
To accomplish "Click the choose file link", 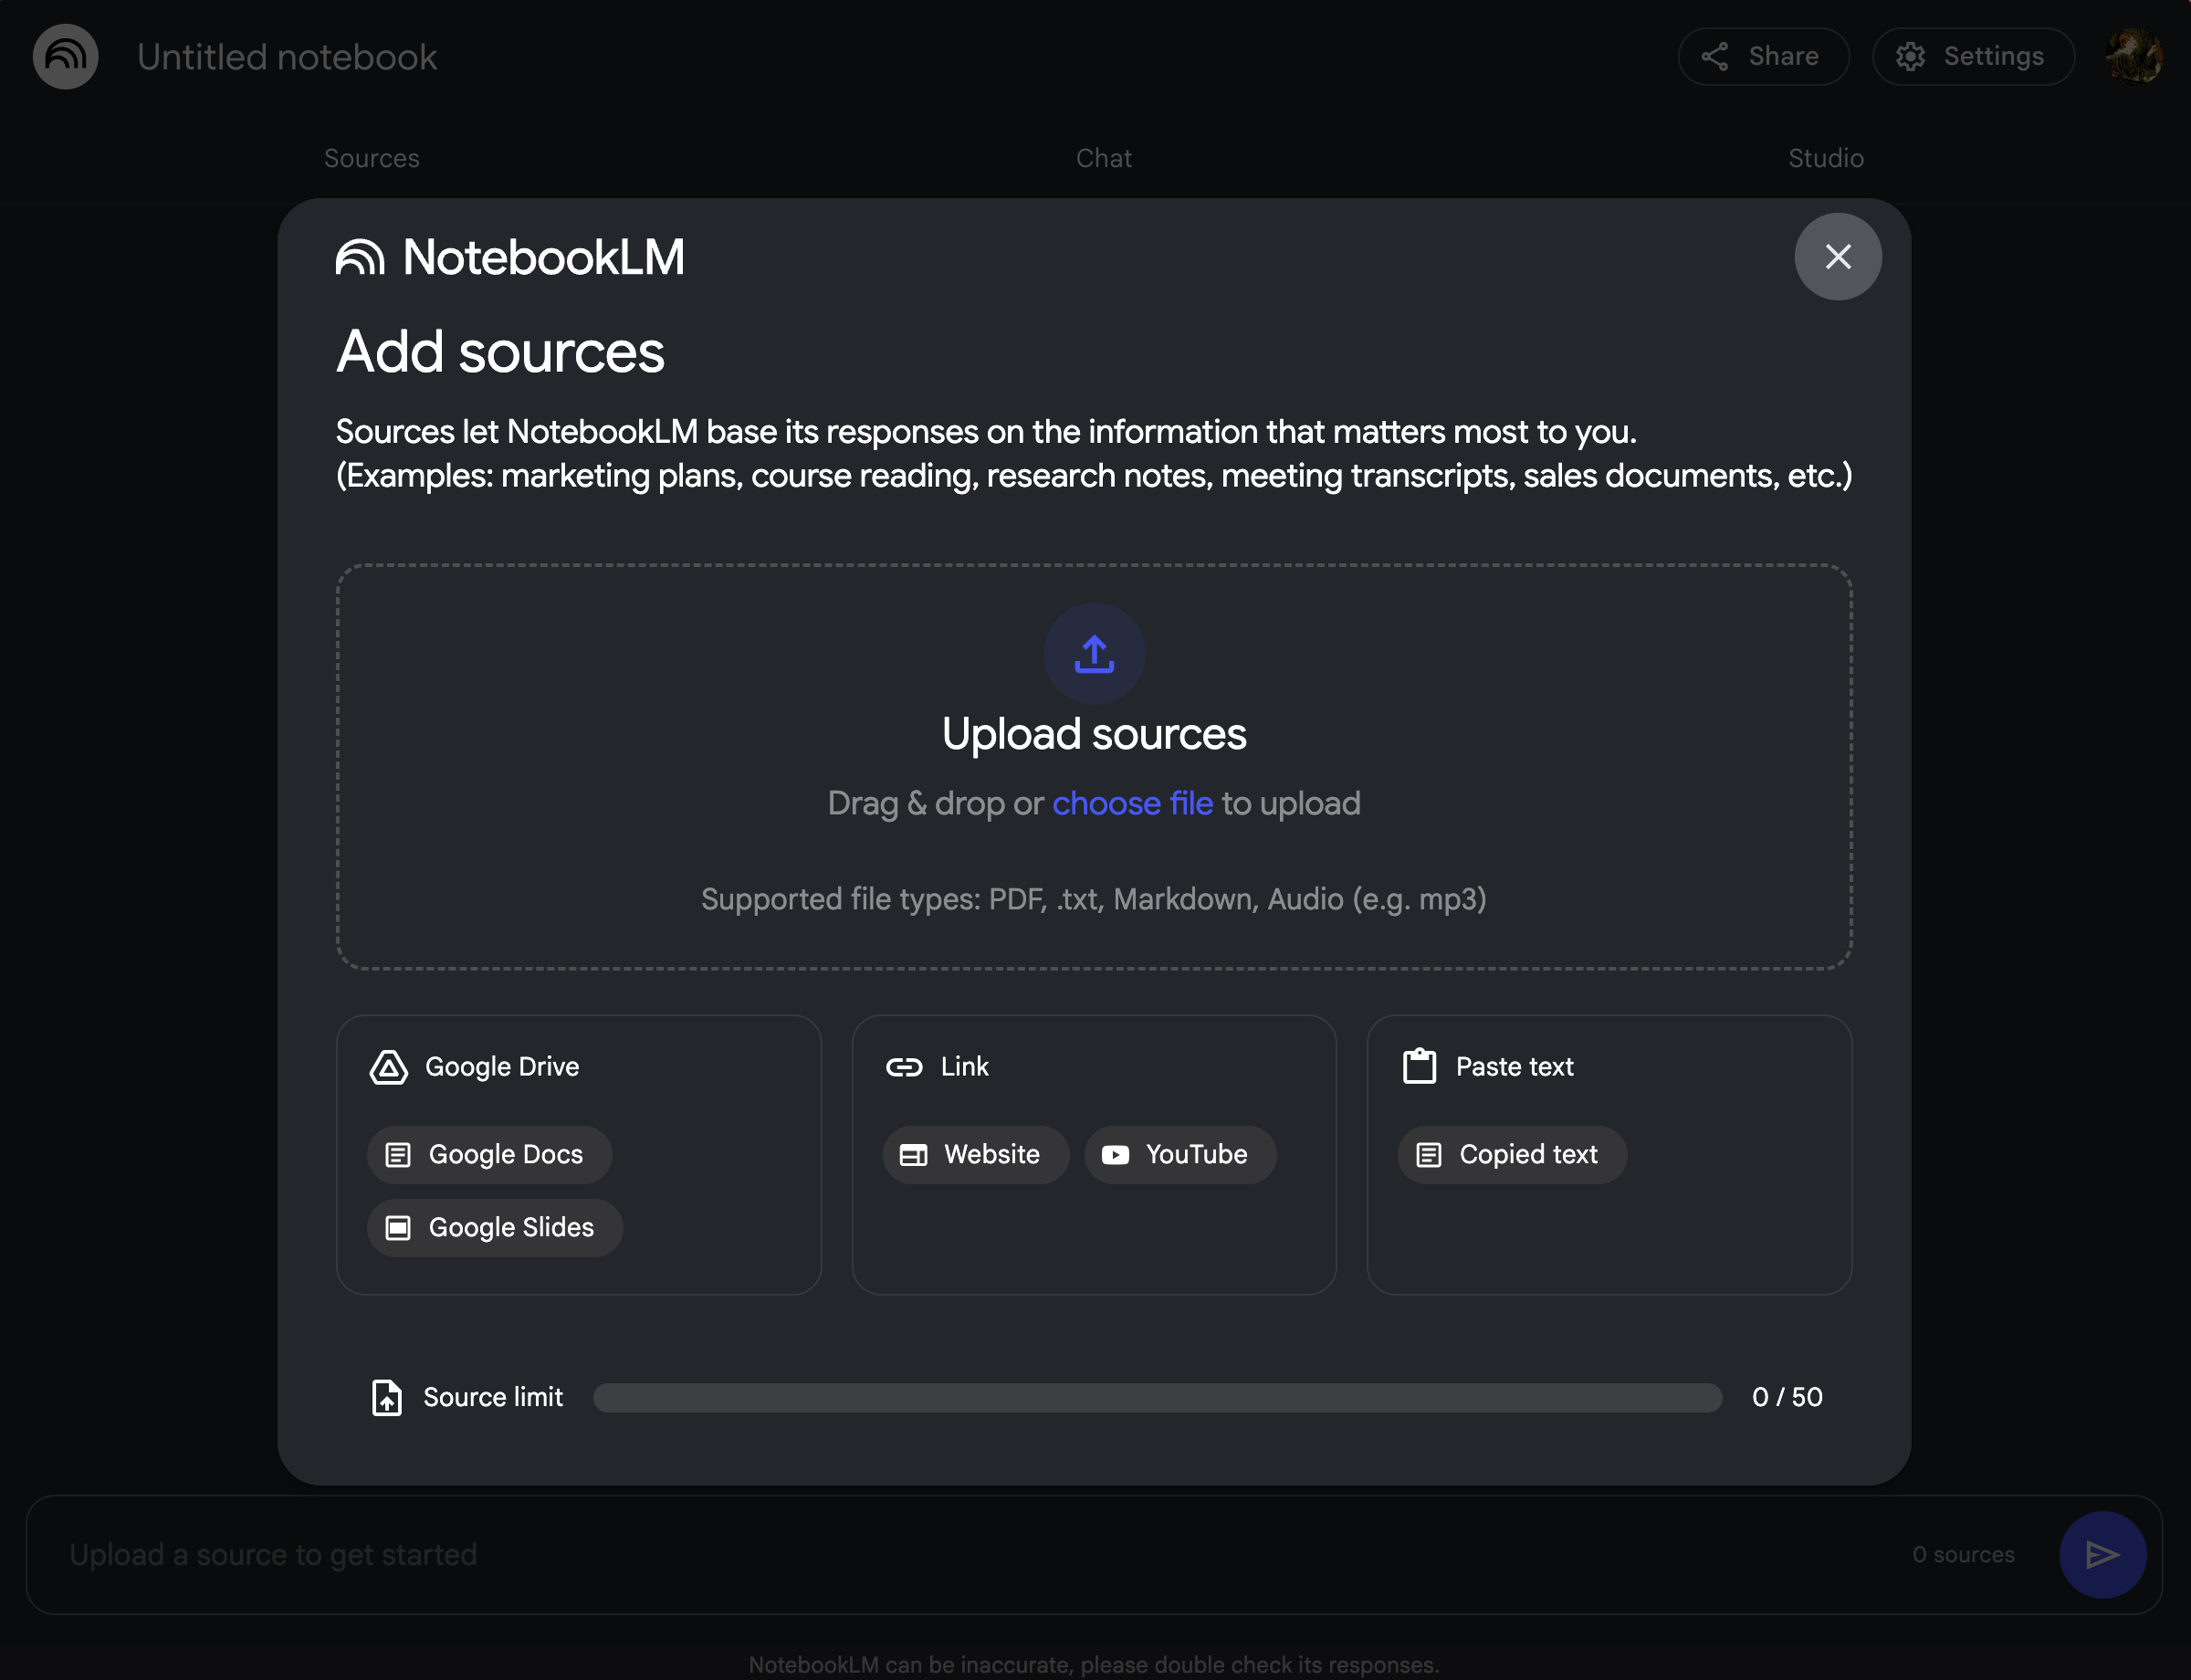I will 1132,803.
